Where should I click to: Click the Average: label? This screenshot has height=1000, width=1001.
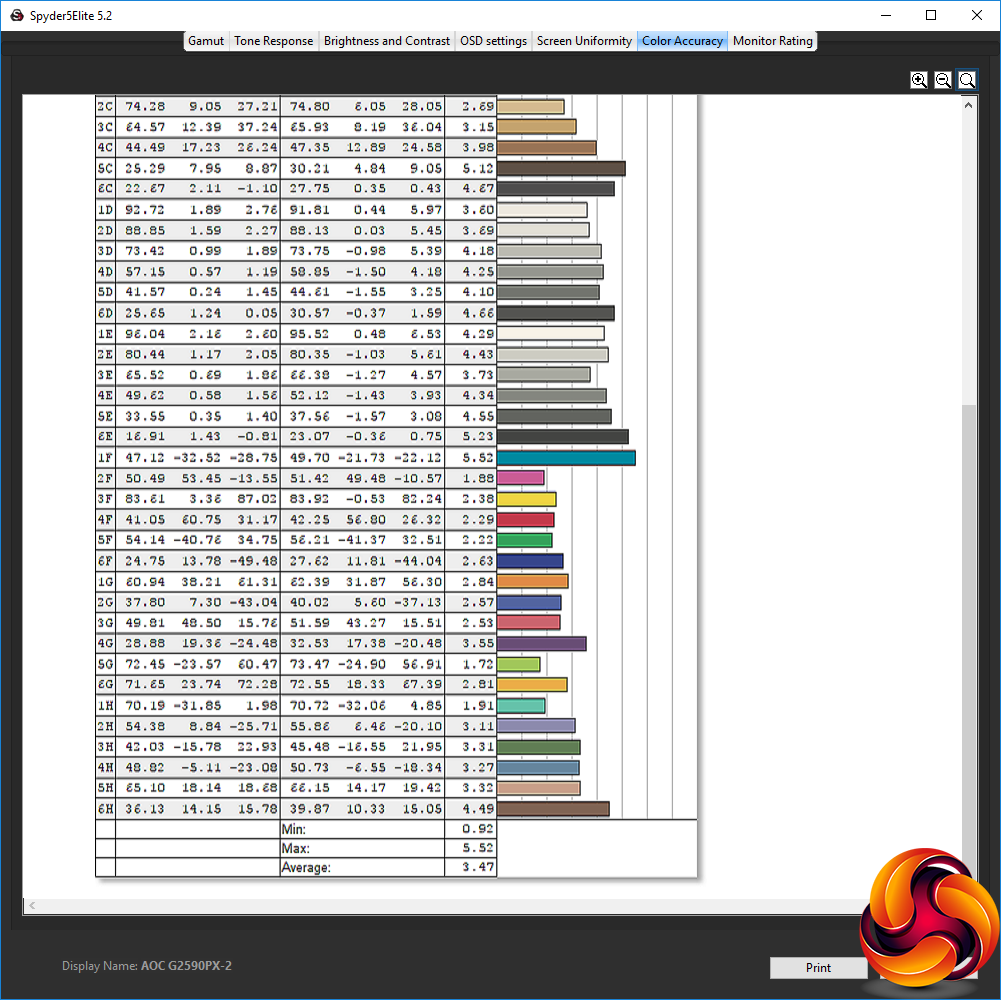click(x=306, y=868)
